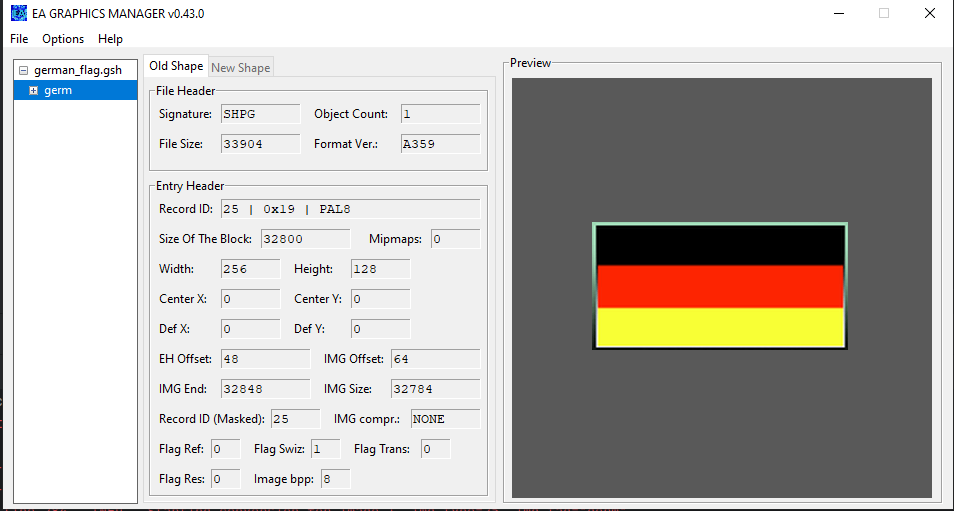This screenshot has height=511, width=954.
Task: Click the IMG Offset field showing 64
Action: (436, 359)
